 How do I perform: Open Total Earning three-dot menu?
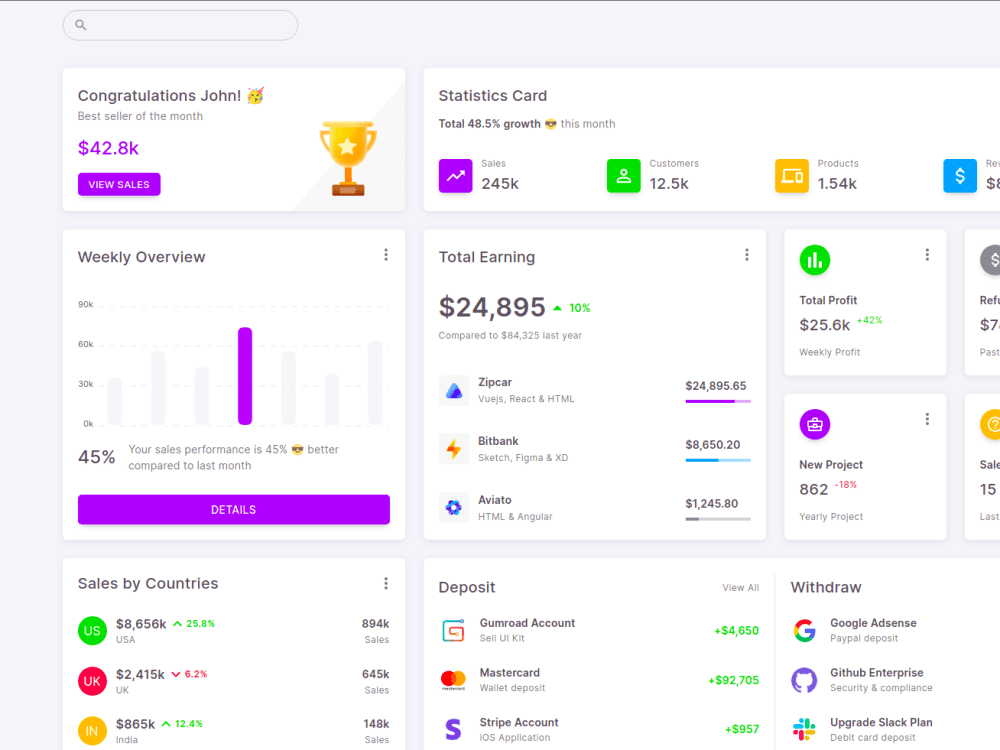747,255
